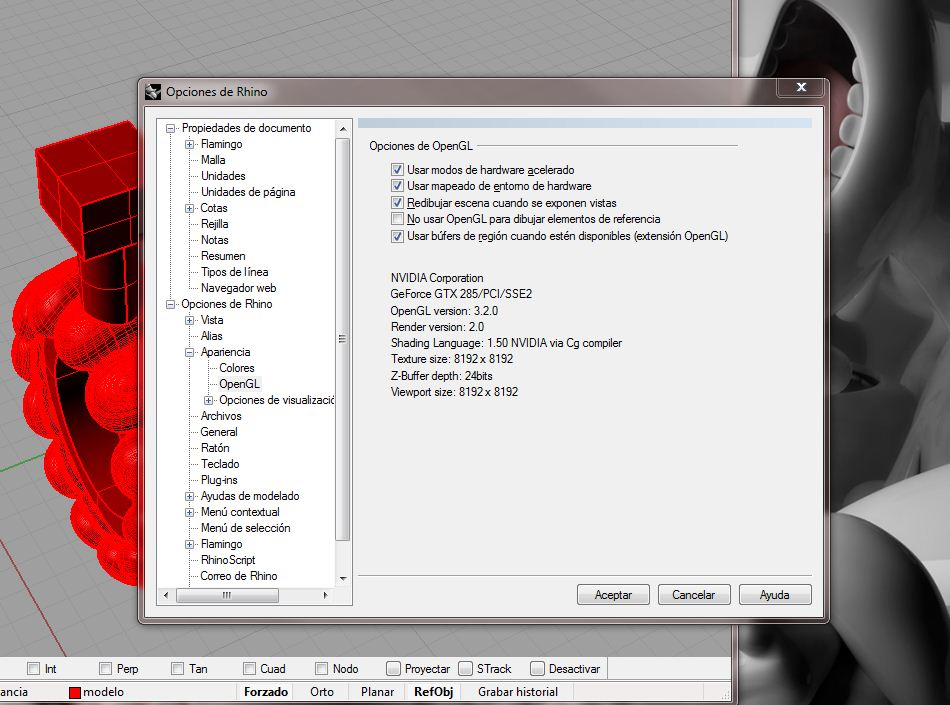Collapse the Apariencia tree node

190,352
